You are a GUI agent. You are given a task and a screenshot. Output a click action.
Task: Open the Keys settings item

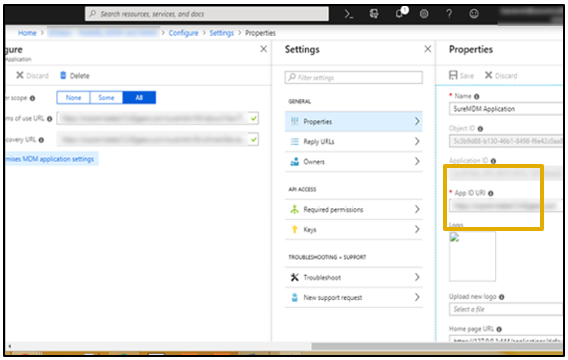(x=354, y=229)
